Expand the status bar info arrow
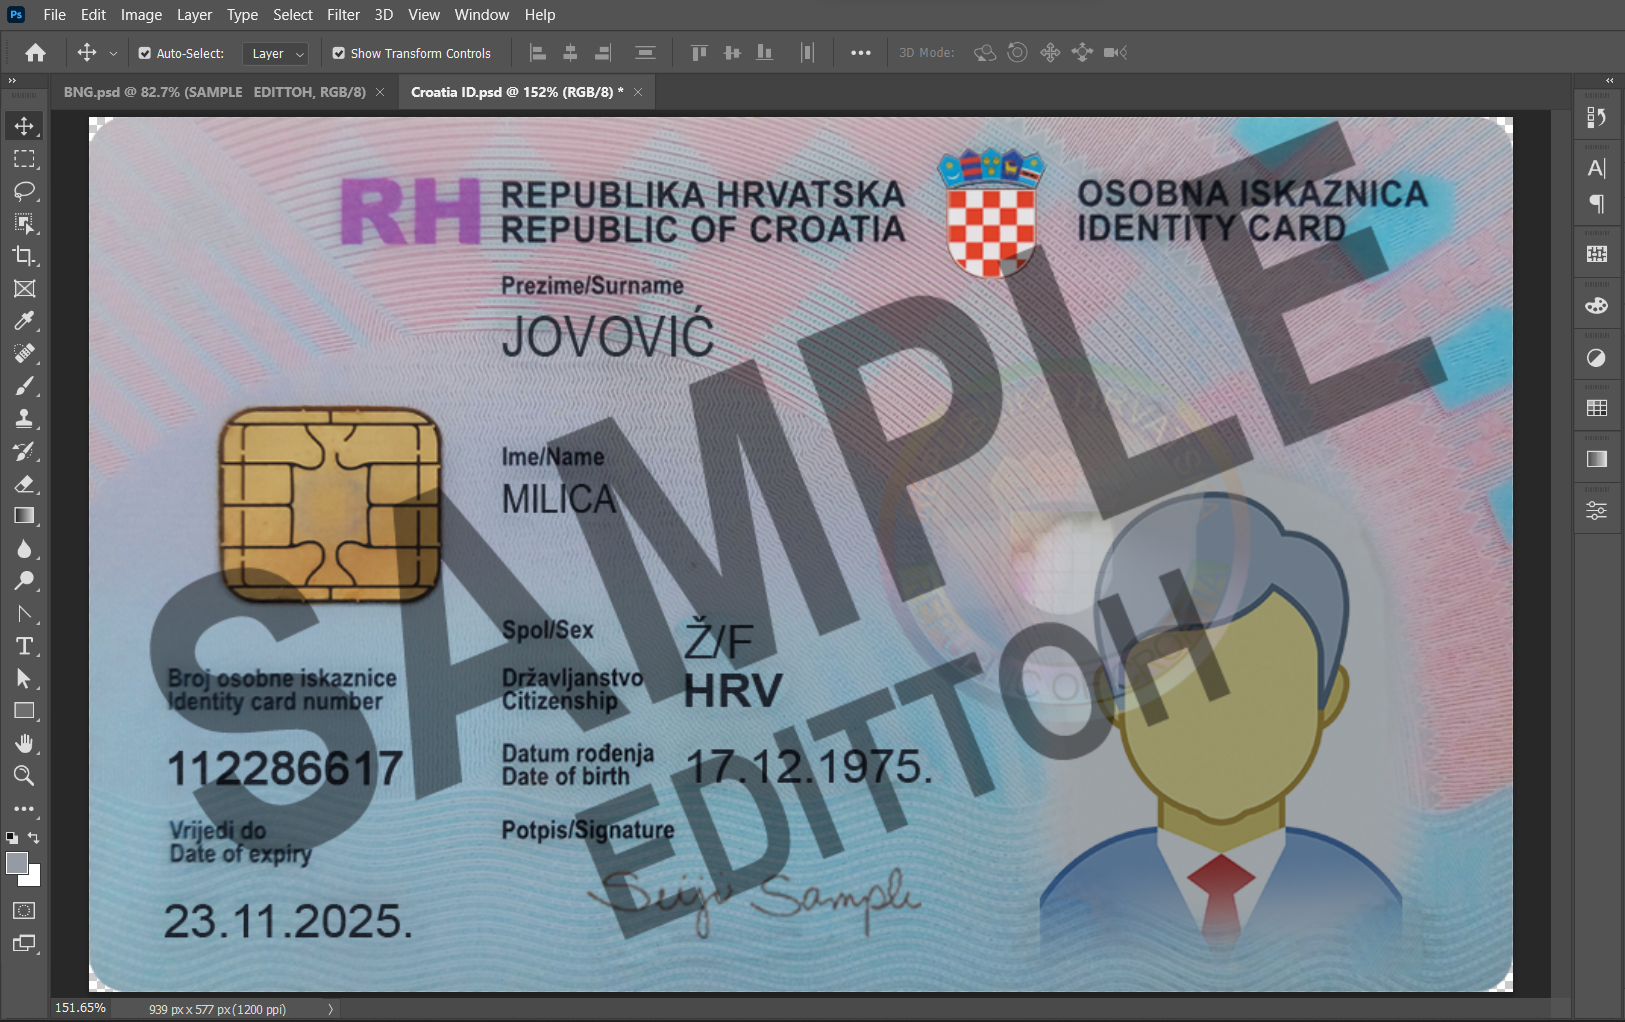Screen dimensions: 1625x1022 [x=330, y=1009]
